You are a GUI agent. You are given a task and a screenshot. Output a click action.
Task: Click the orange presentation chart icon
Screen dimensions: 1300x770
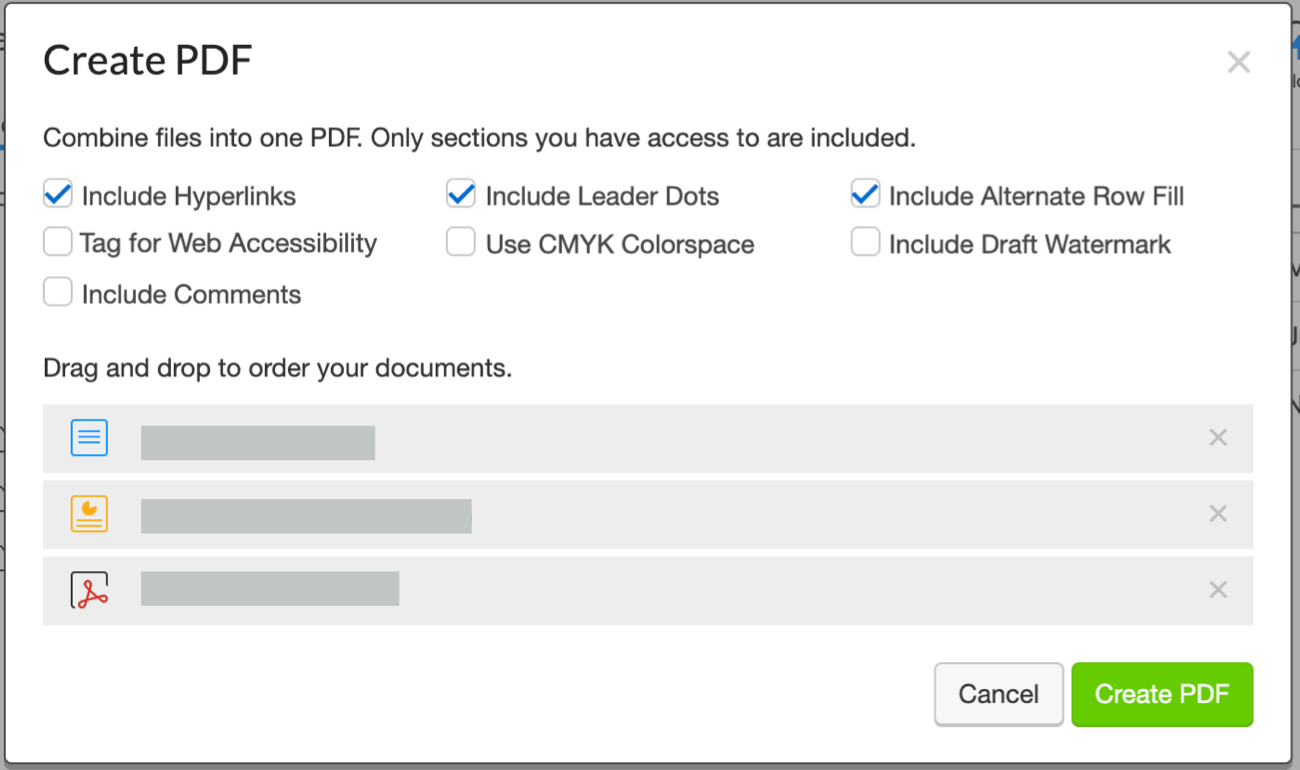point(89,514)
